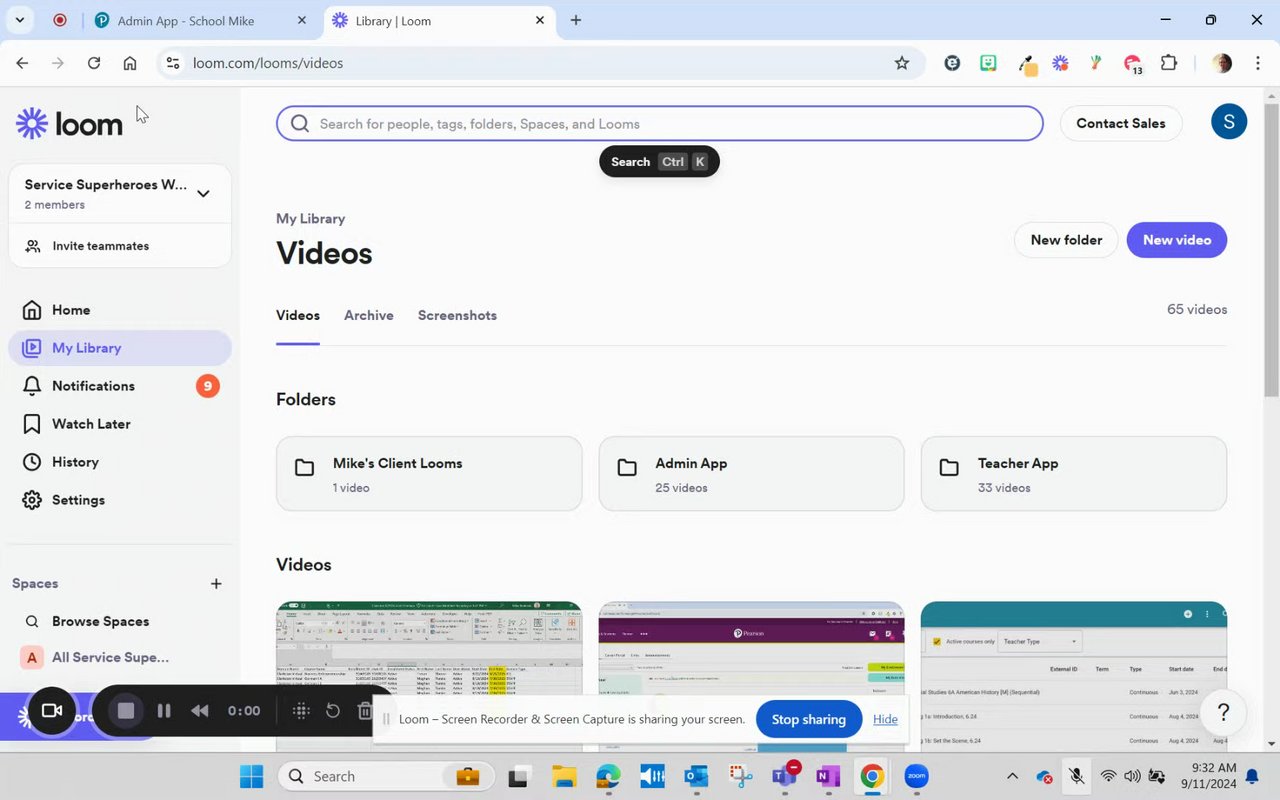
Task: Select My Library in the sidebar
Action: click(120, 348)
